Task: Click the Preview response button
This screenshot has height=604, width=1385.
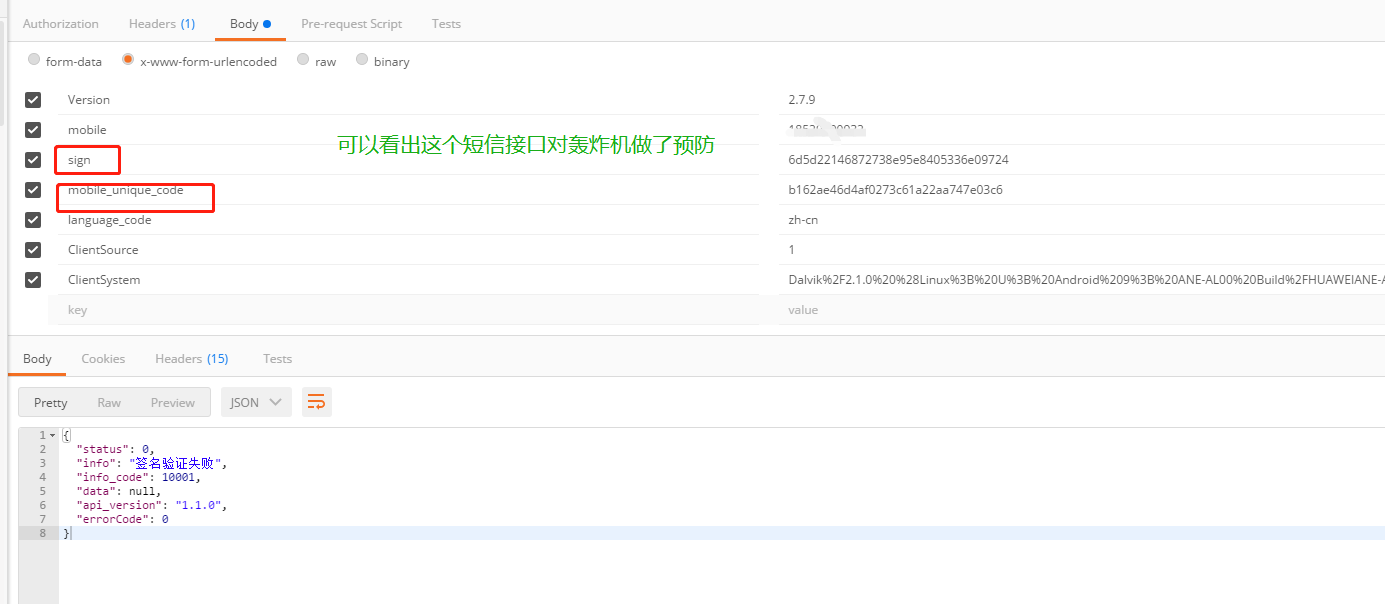Action: pos(172,401)
